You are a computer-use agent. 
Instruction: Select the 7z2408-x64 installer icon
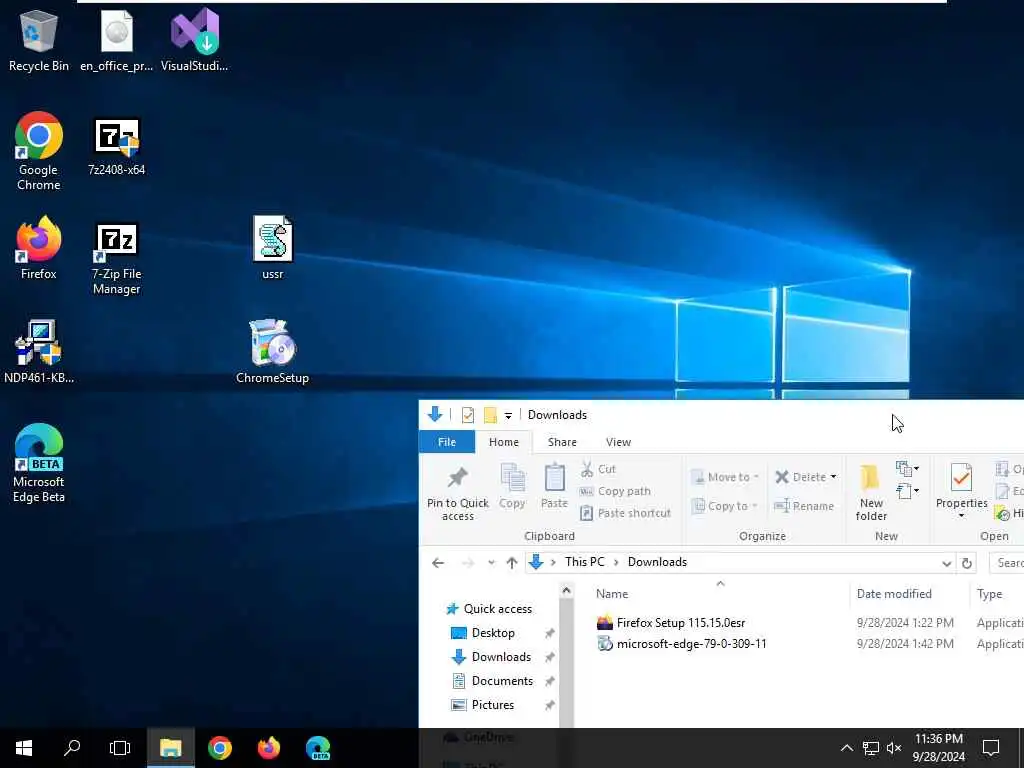pyautogui.click(x=116, y=146)
